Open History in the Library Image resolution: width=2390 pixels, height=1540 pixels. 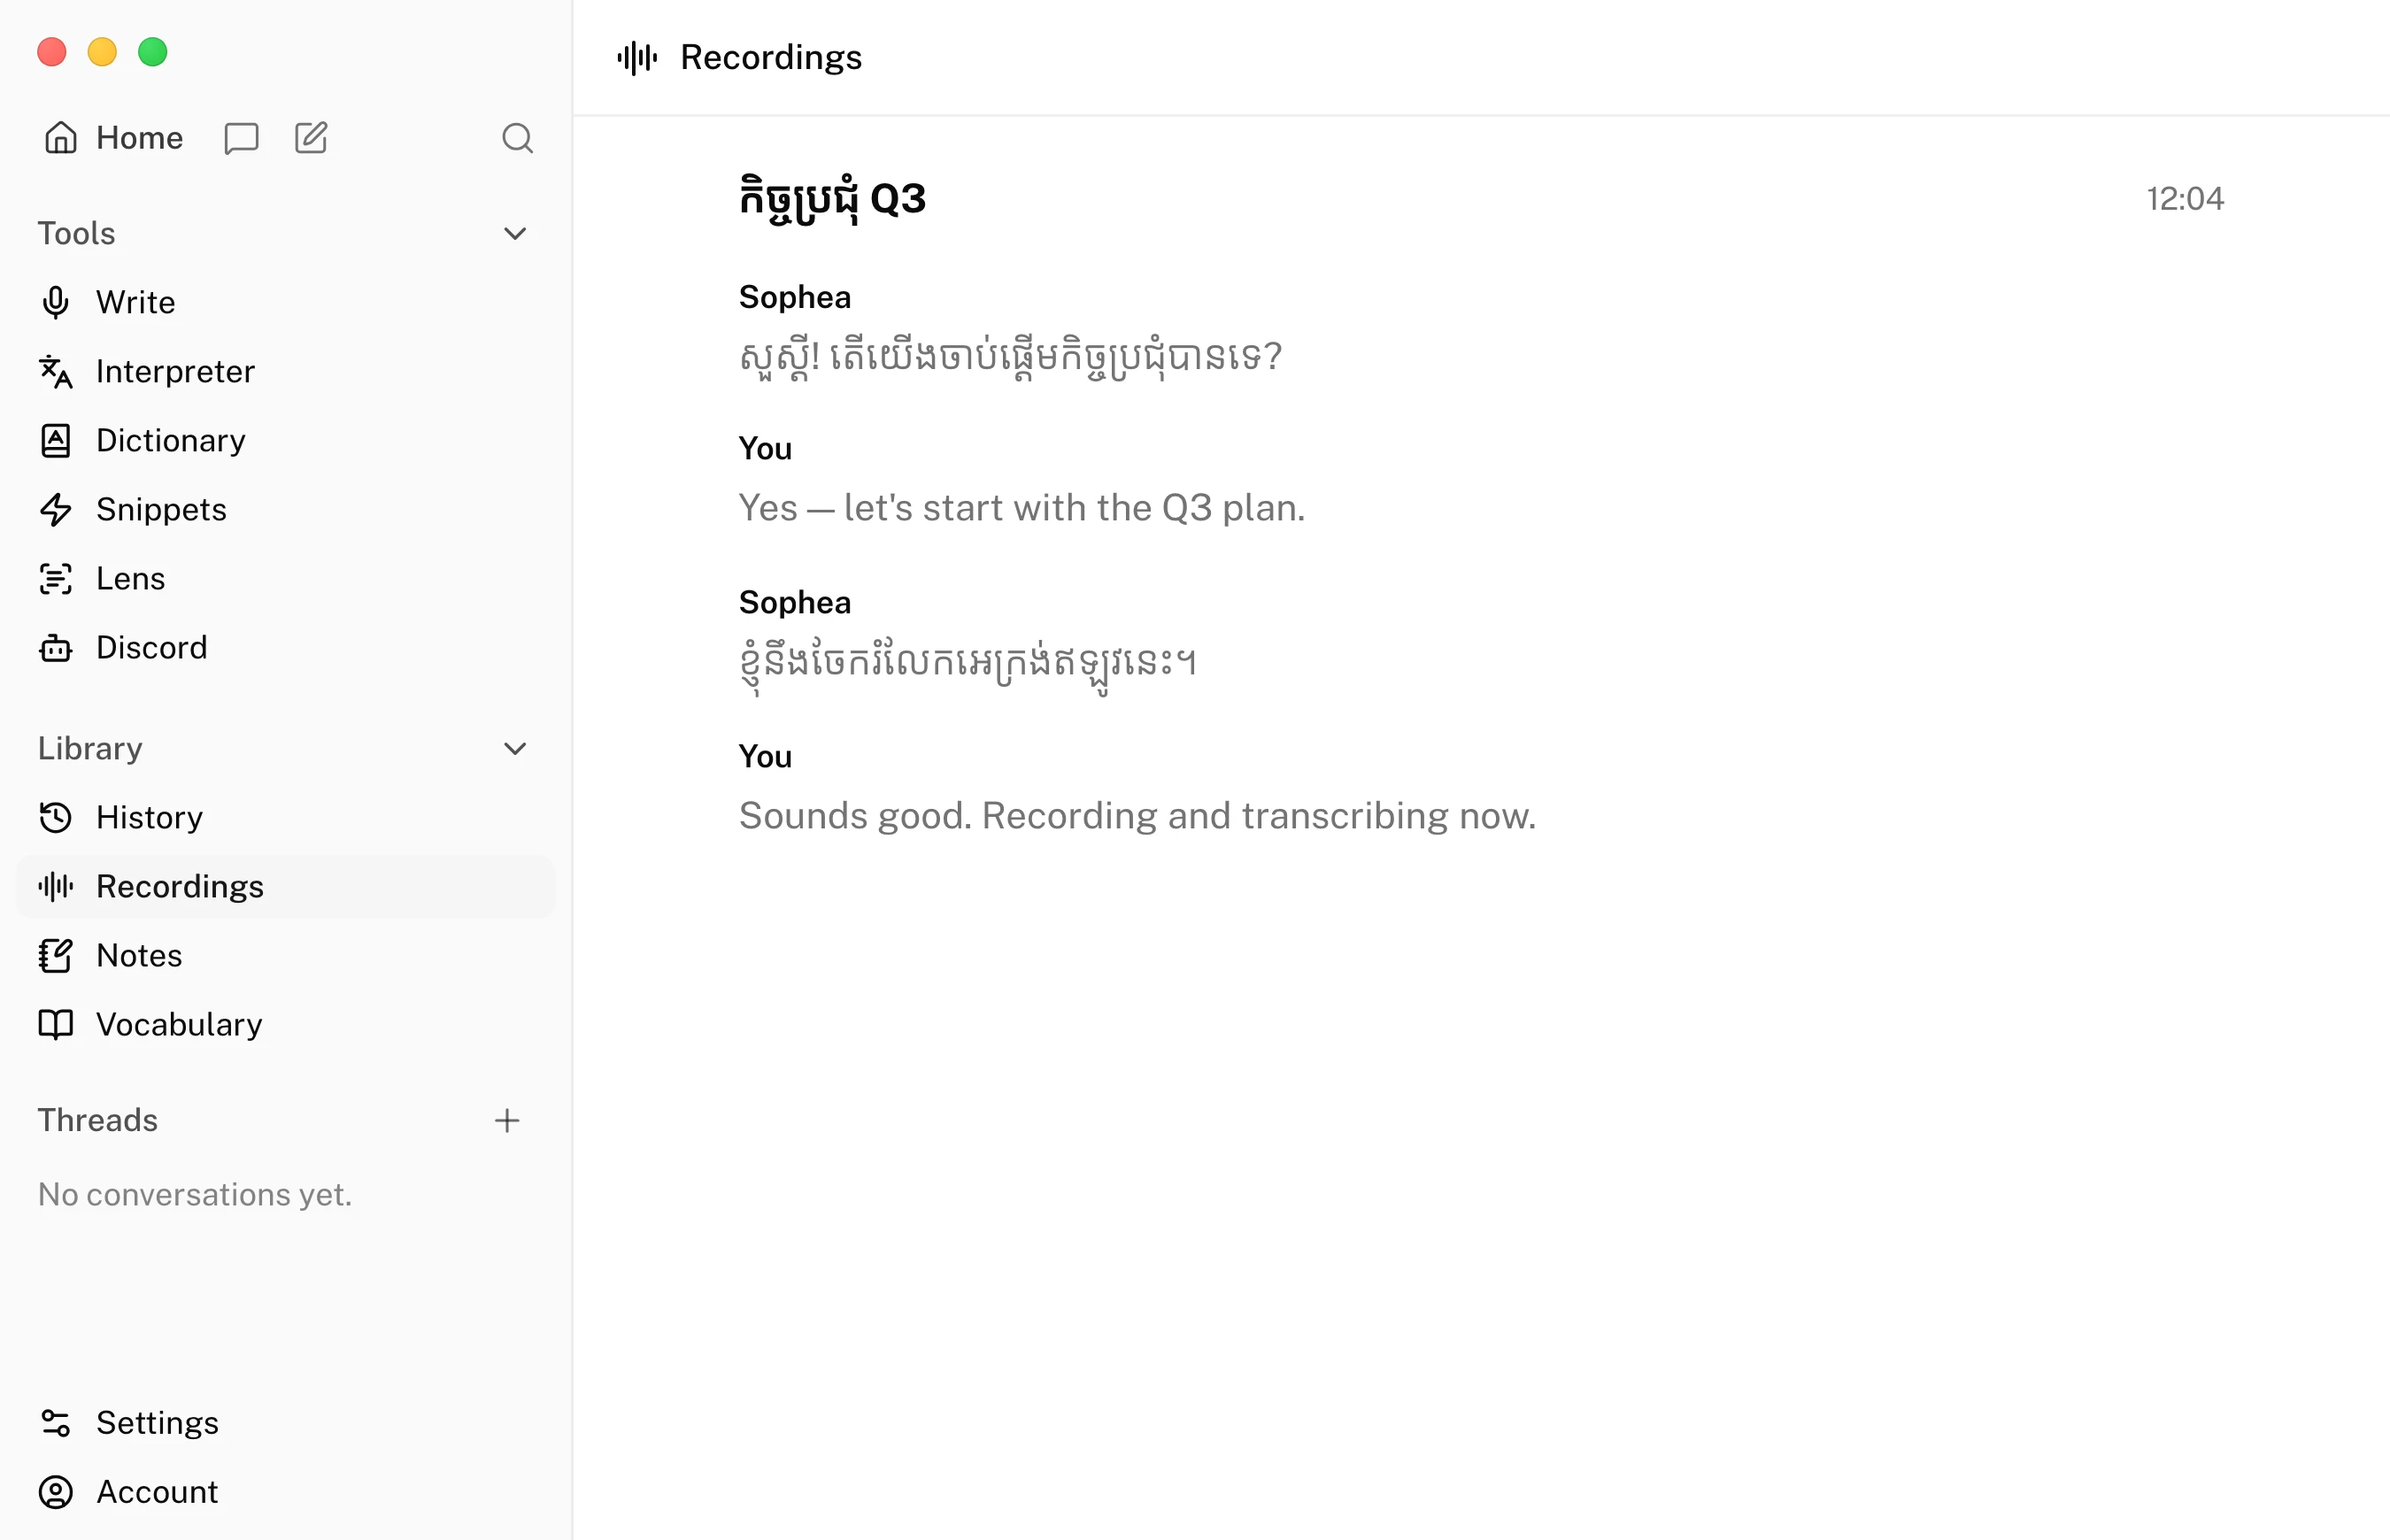tap(286, 817)
